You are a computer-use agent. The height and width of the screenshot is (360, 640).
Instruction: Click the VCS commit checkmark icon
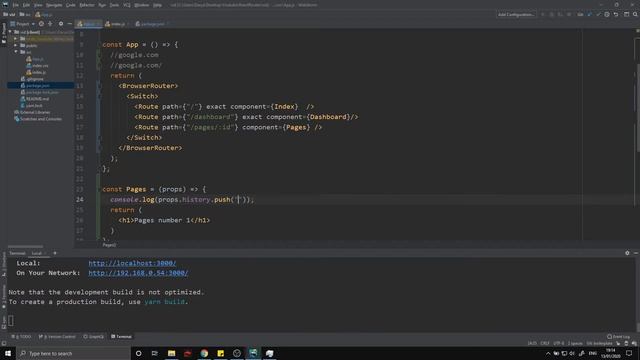click(598, 14)
